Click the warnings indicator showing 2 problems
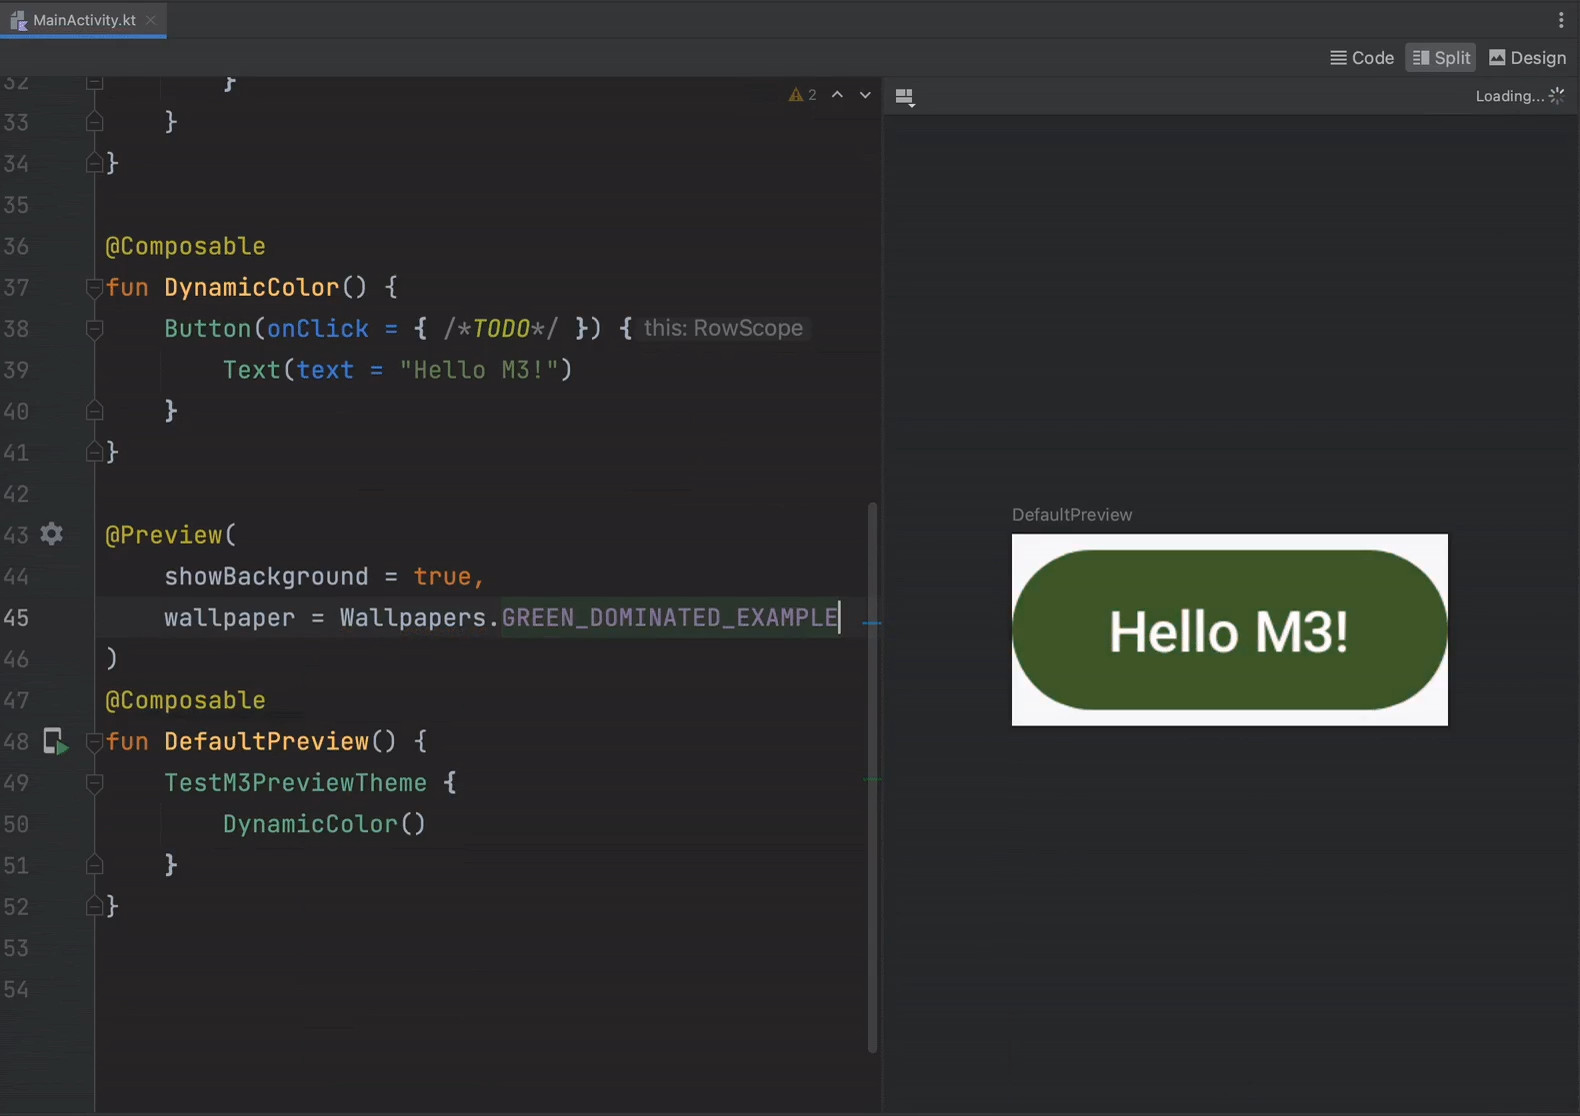 [803, 95]
